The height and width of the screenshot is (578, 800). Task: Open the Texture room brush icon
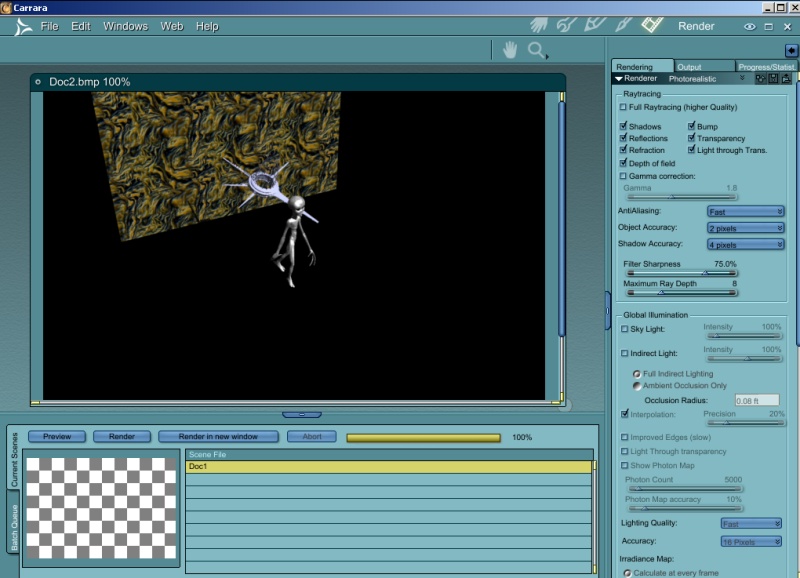click(624, 25)
